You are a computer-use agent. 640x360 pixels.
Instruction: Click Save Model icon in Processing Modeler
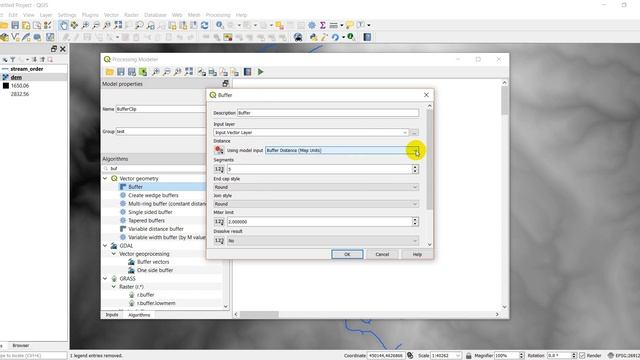tap(120, 72)
